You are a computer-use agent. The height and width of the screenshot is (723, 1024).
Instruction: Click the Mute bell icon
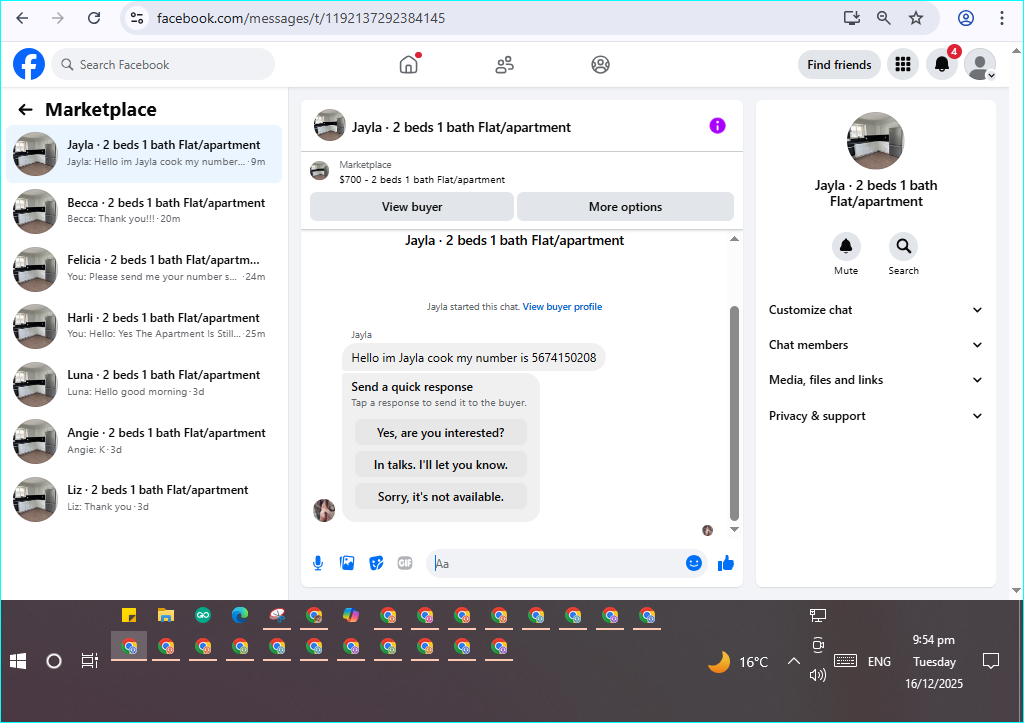tap(846, 246)
